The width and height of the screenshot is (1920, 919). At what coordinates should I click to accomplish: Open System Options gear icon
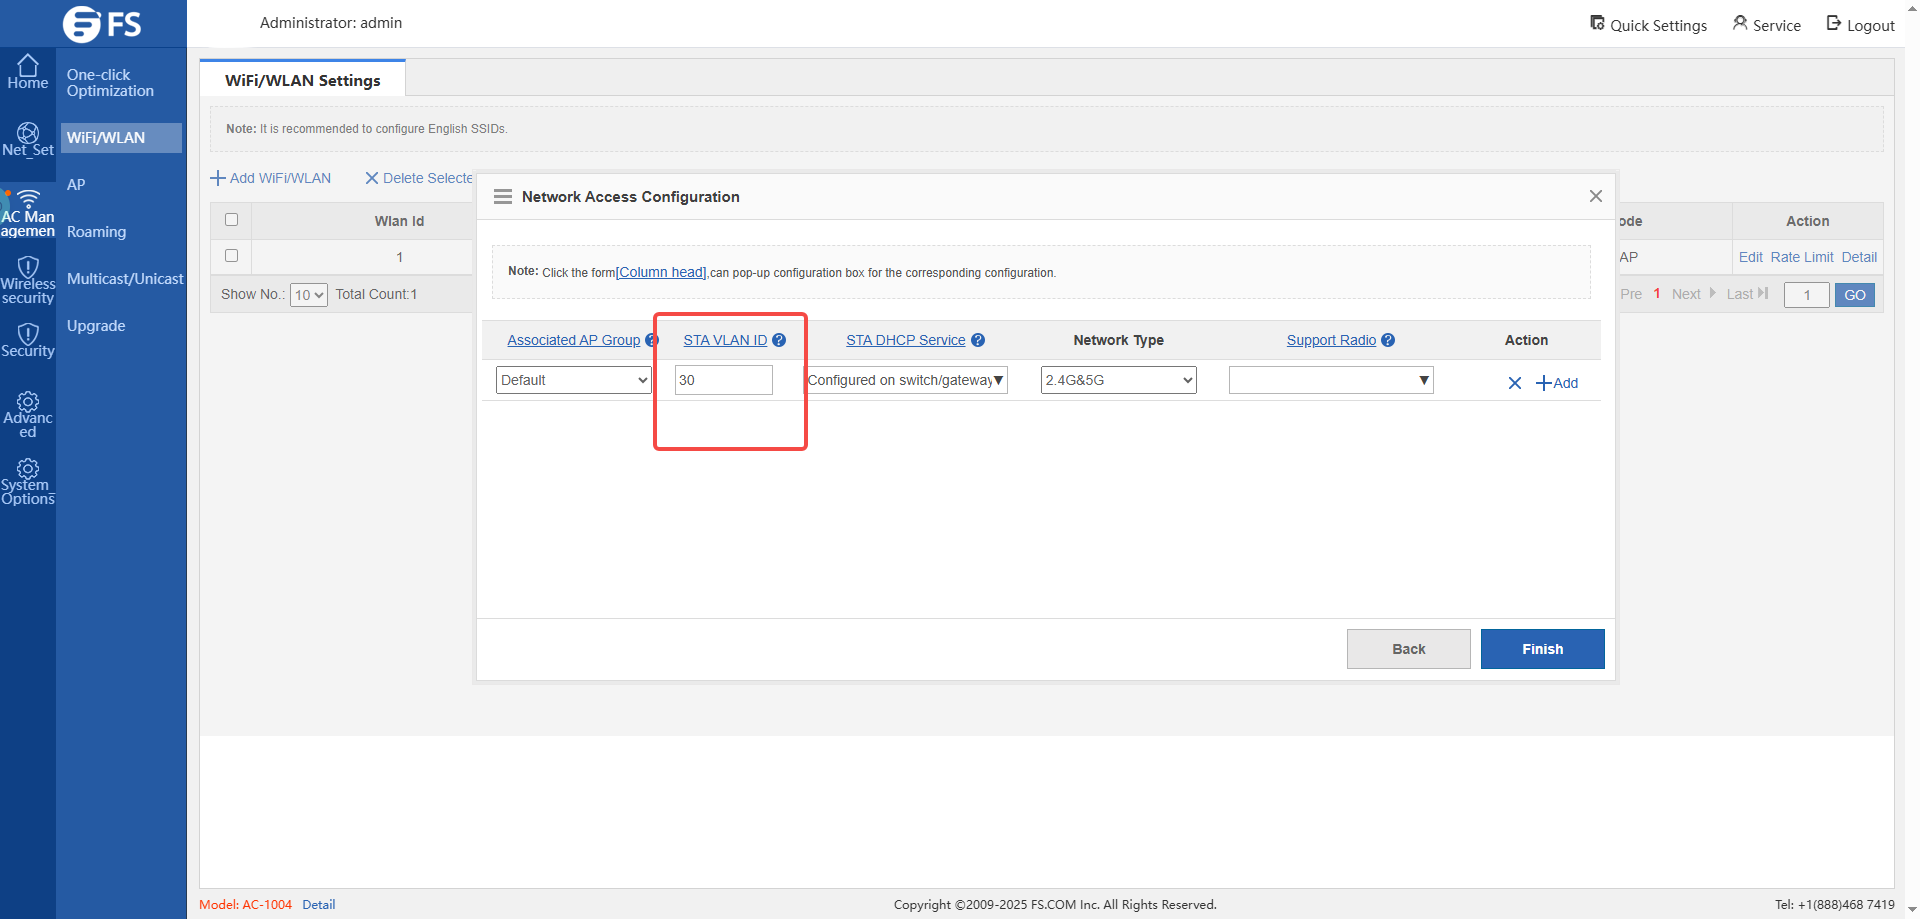[x=28, y=469]
